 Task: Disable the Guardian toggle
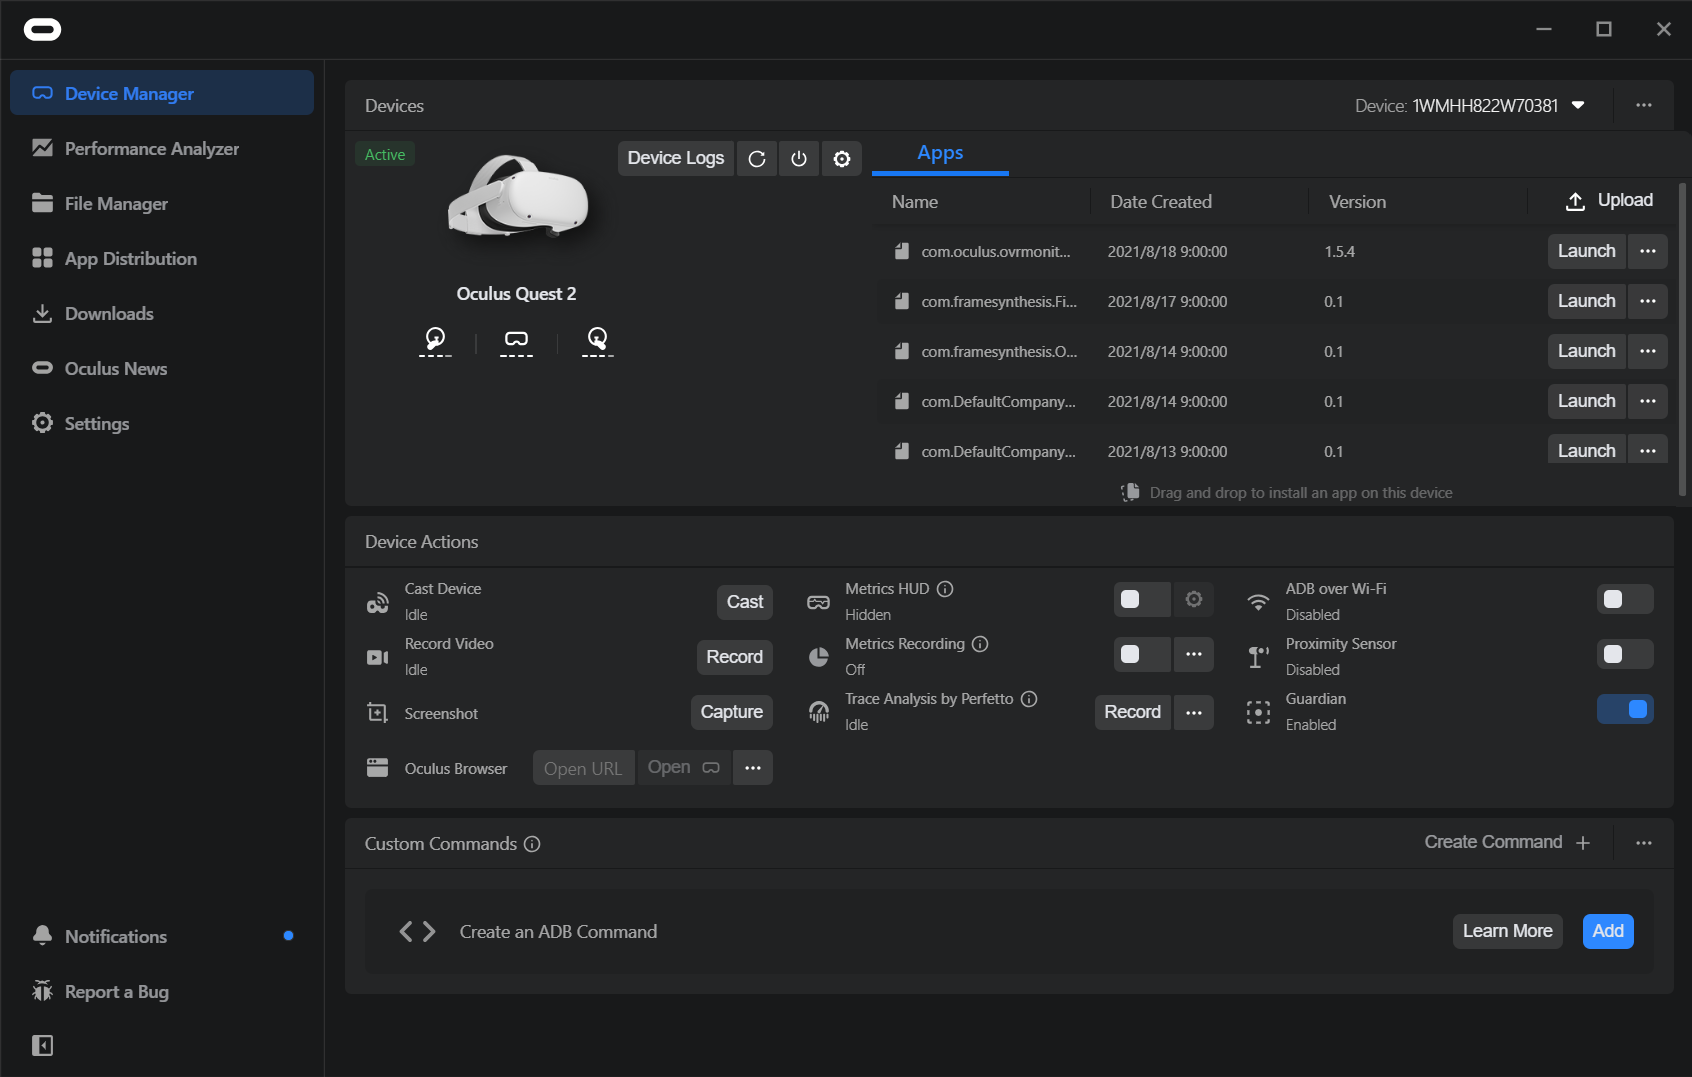pos(1625,709)
